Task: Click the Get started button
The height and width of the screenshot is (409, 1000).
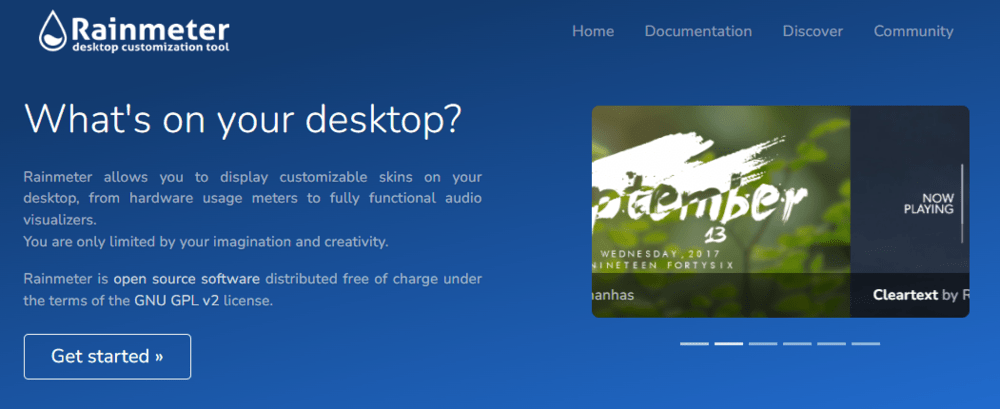Action: coord(107,357)
